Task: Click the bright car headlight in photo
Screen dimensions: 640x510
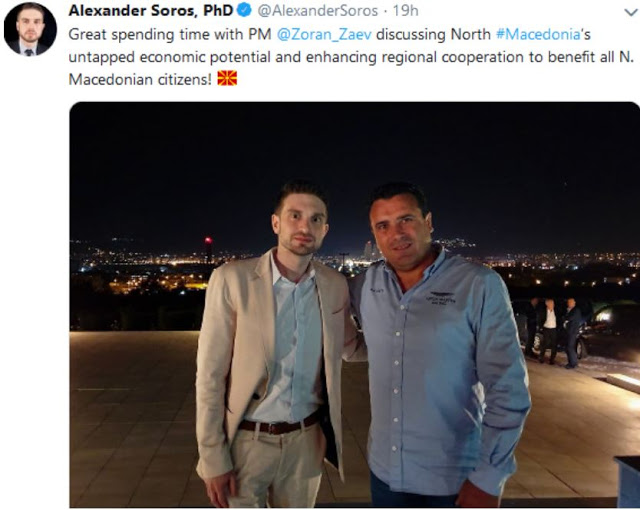Action: point(604,315)
